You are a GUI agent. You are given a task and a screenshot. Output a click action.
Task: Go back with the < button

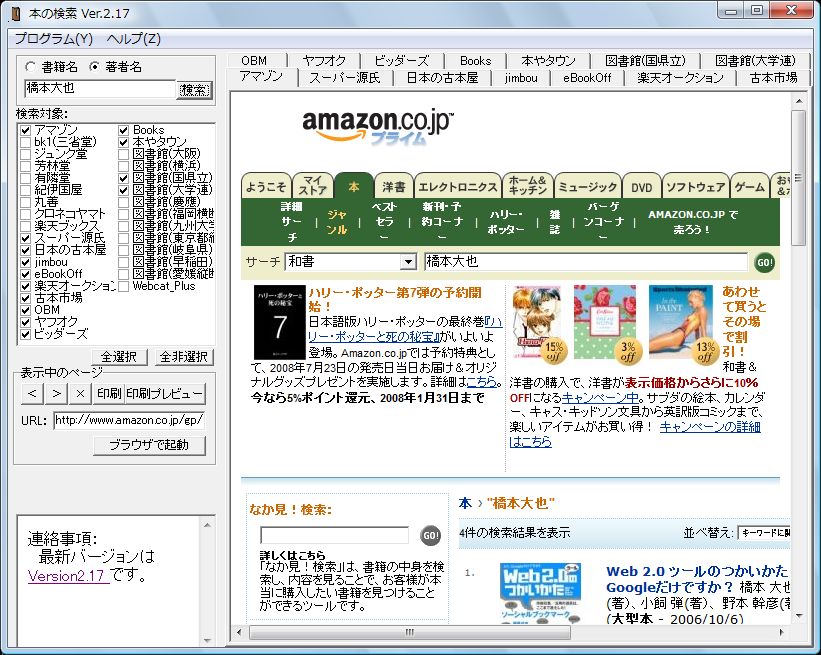(x=32, y=393)
